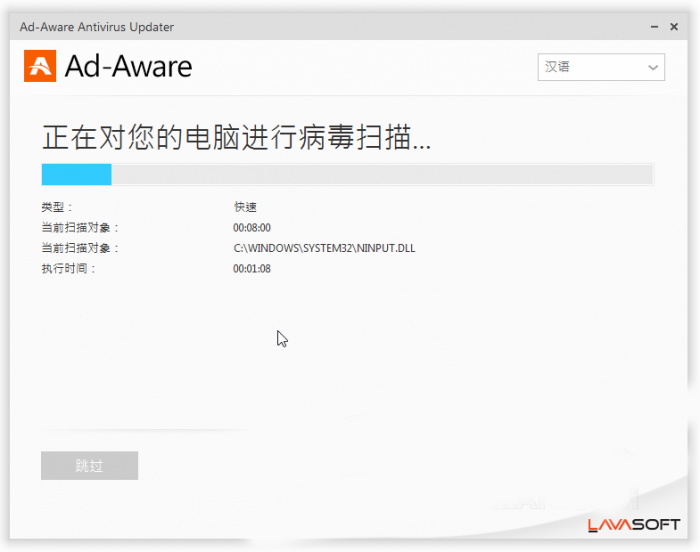Click the heading 正在对您的电脑进行病毒扫描

tap(236, 138)
